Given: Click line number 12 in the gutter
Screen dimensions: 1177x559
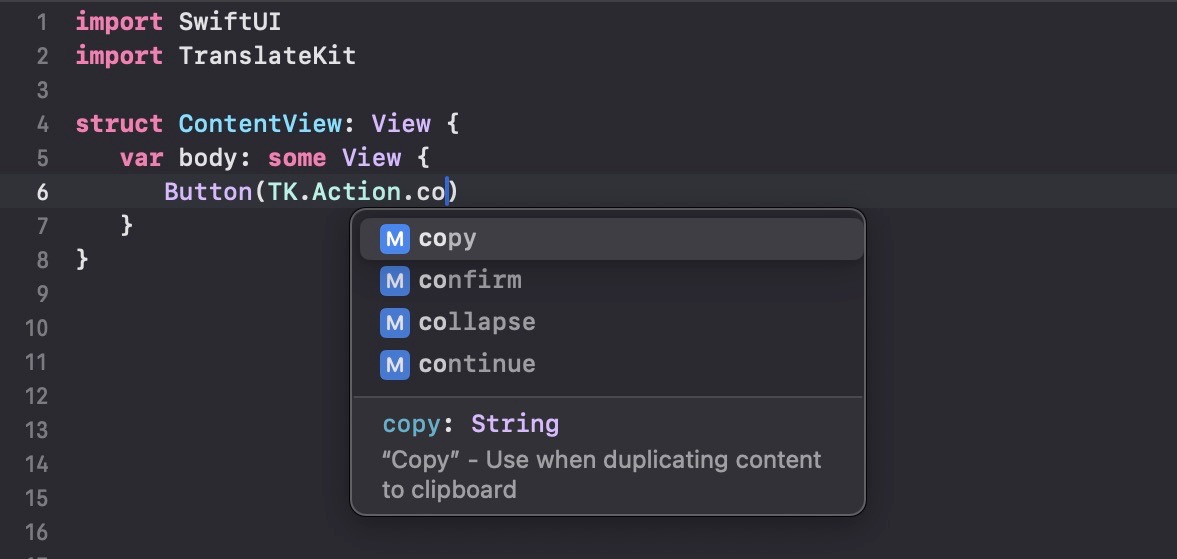Looking at the screenshot, I should (36, 396).
